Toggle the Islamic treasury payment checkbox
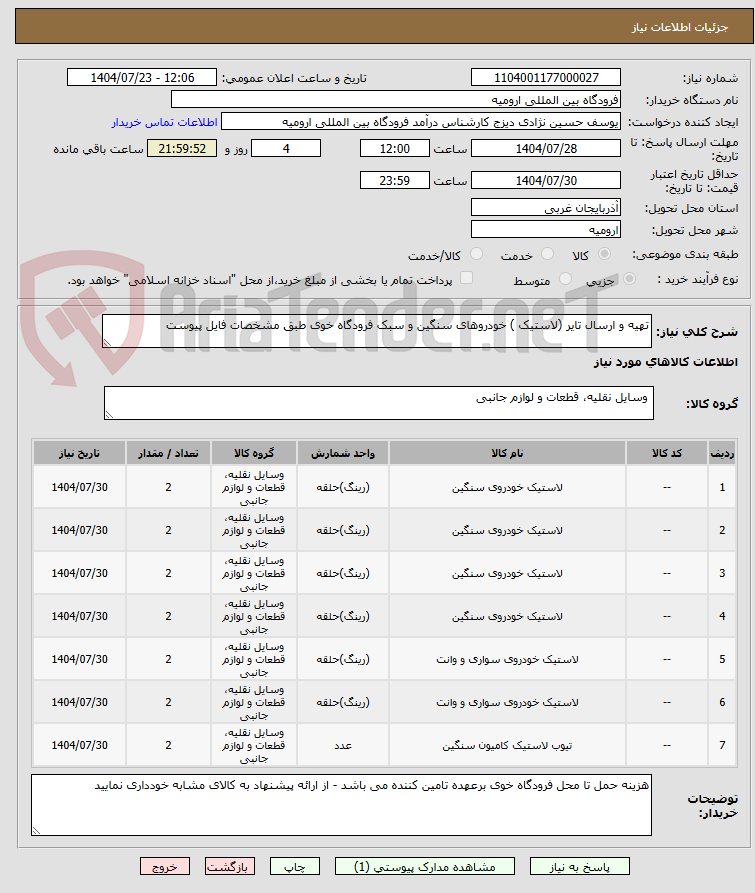This screenshot has width=755, height=893. [466, 278]
